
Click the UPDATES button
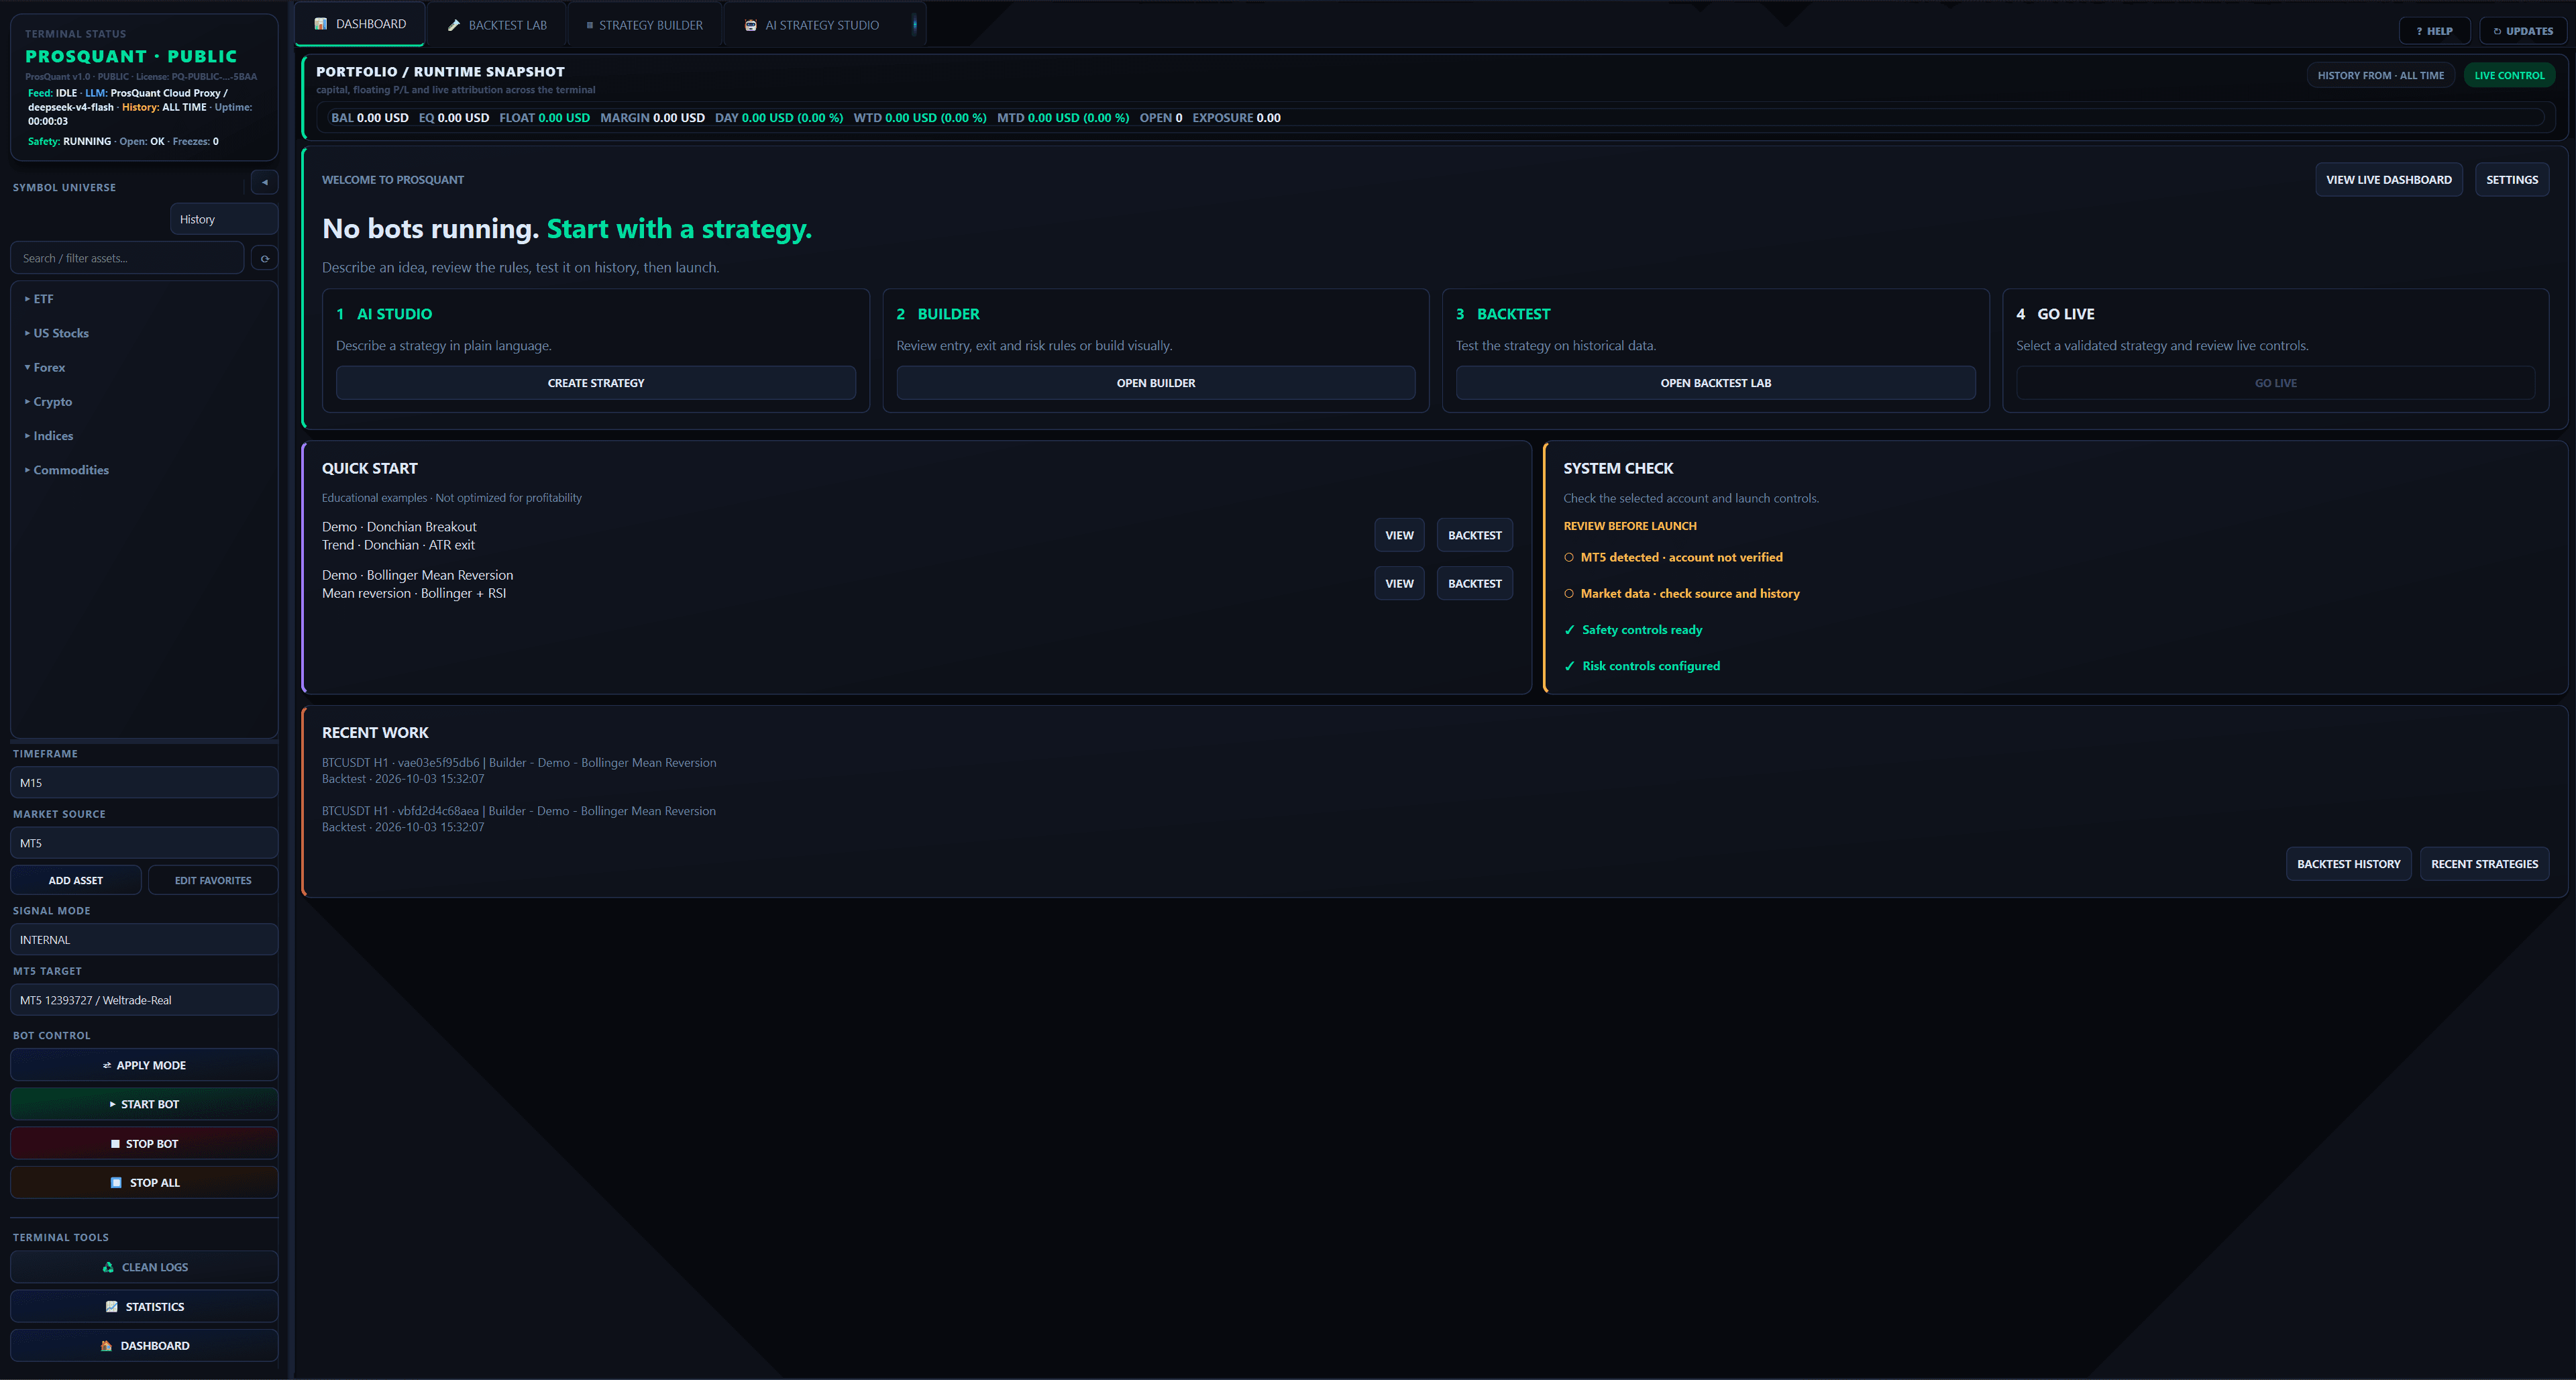pos(2522,31)
